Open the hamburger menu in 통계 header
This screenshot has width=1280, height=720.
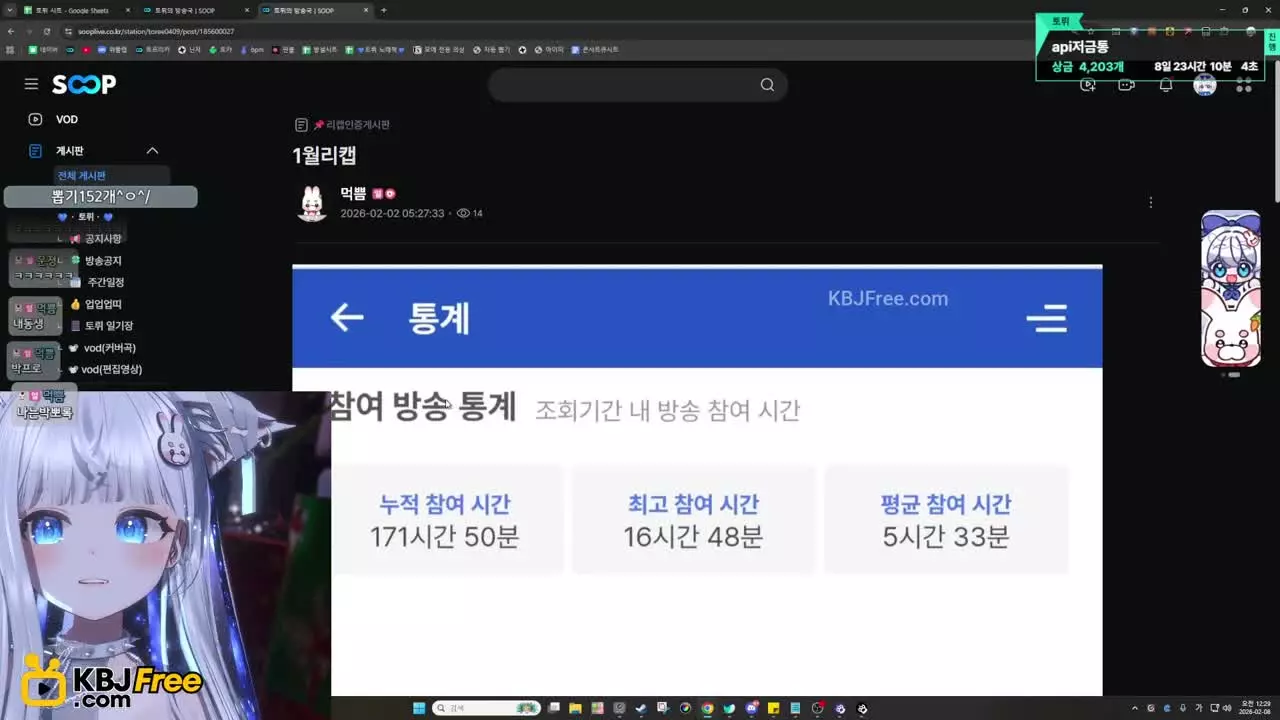1046,318
